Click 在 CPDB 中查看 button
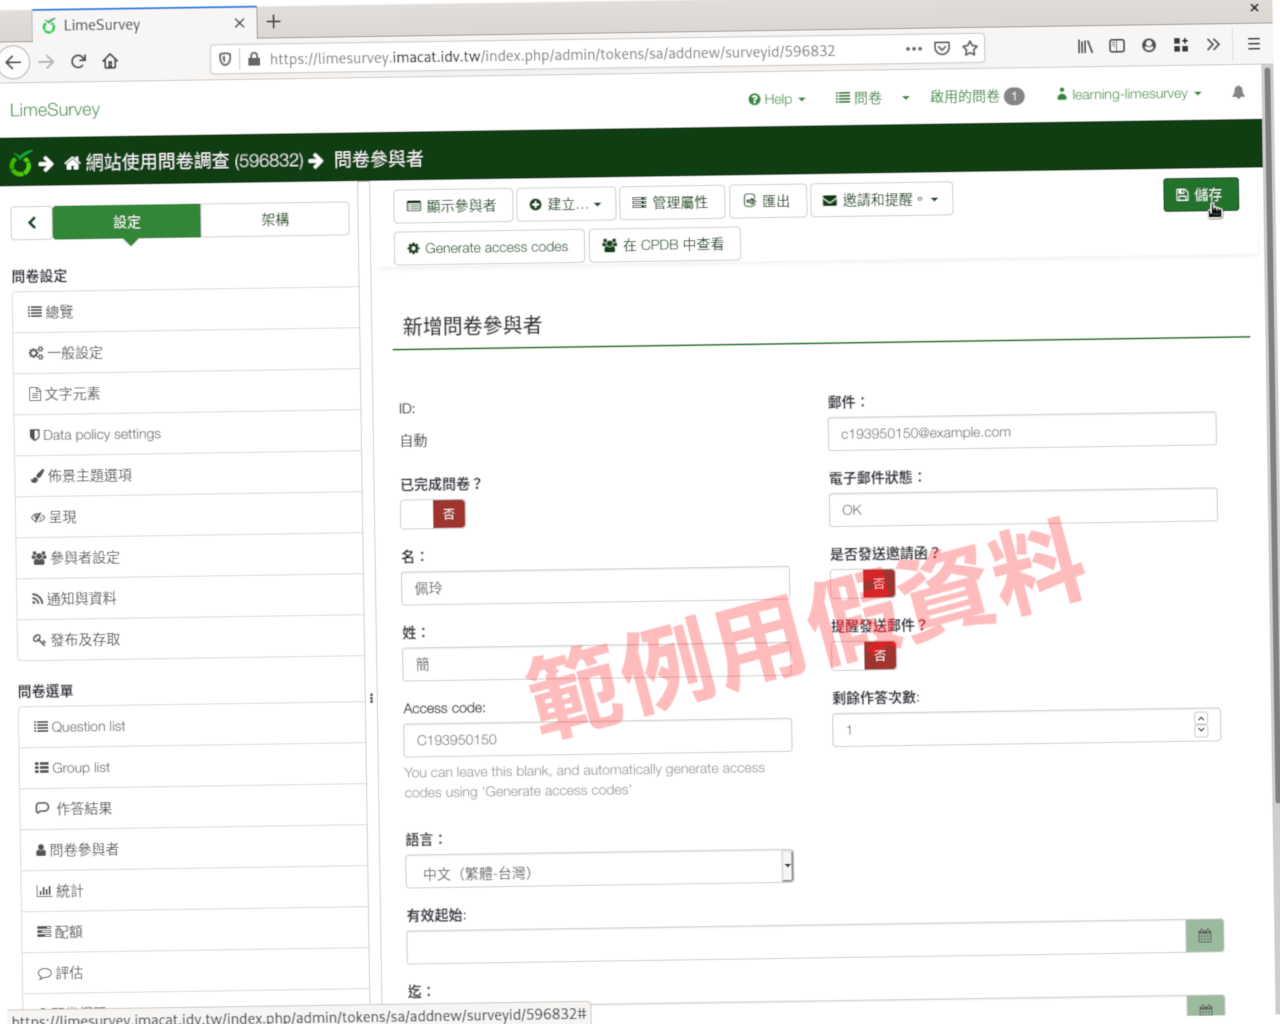The height and width of the screenshot is (1024, 1280). click(x=664, y=244)
